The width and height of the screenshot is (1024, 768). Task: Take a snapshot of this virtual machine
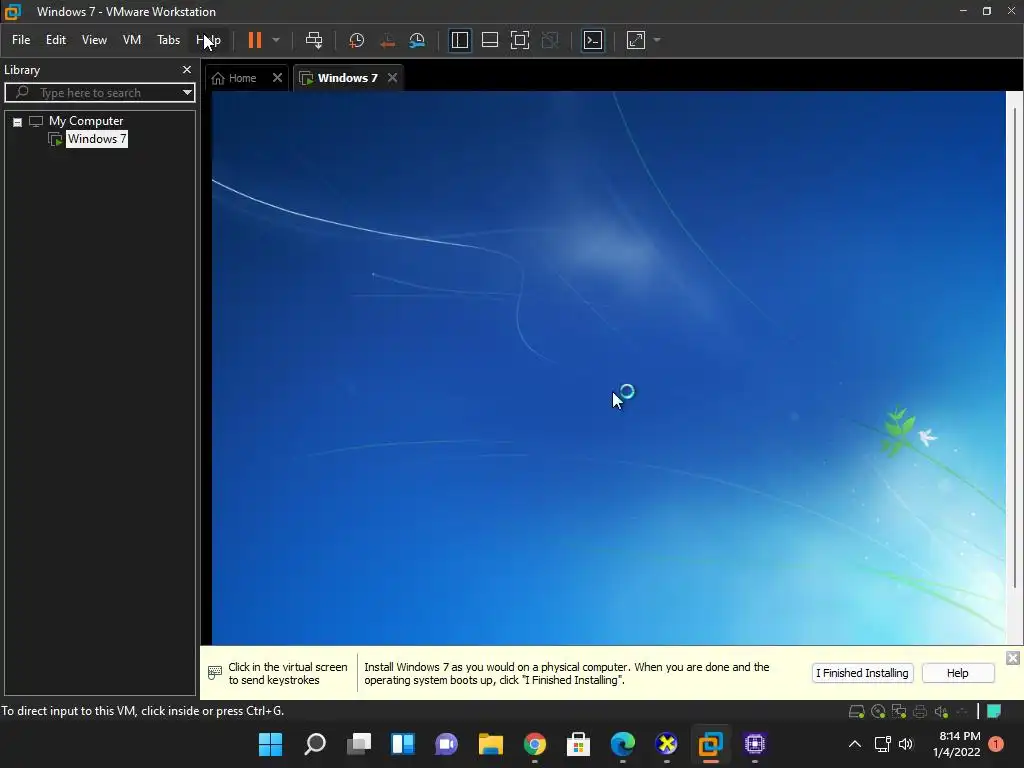357,40
